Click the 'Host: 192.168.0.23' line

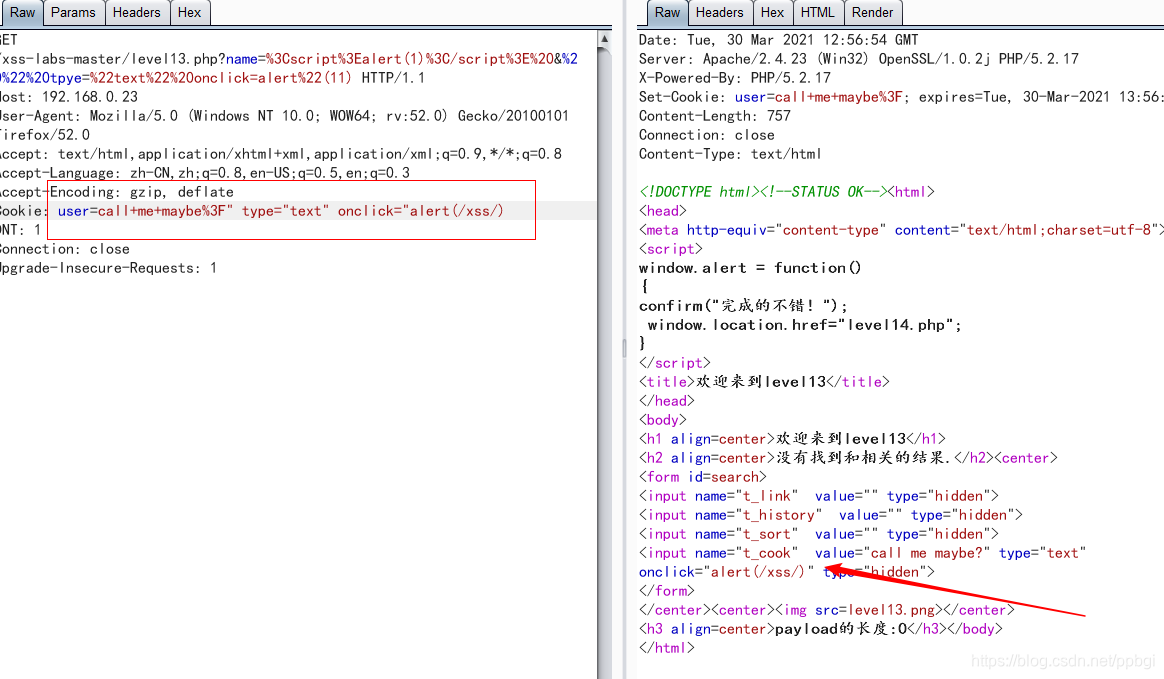tap(69, 97)
